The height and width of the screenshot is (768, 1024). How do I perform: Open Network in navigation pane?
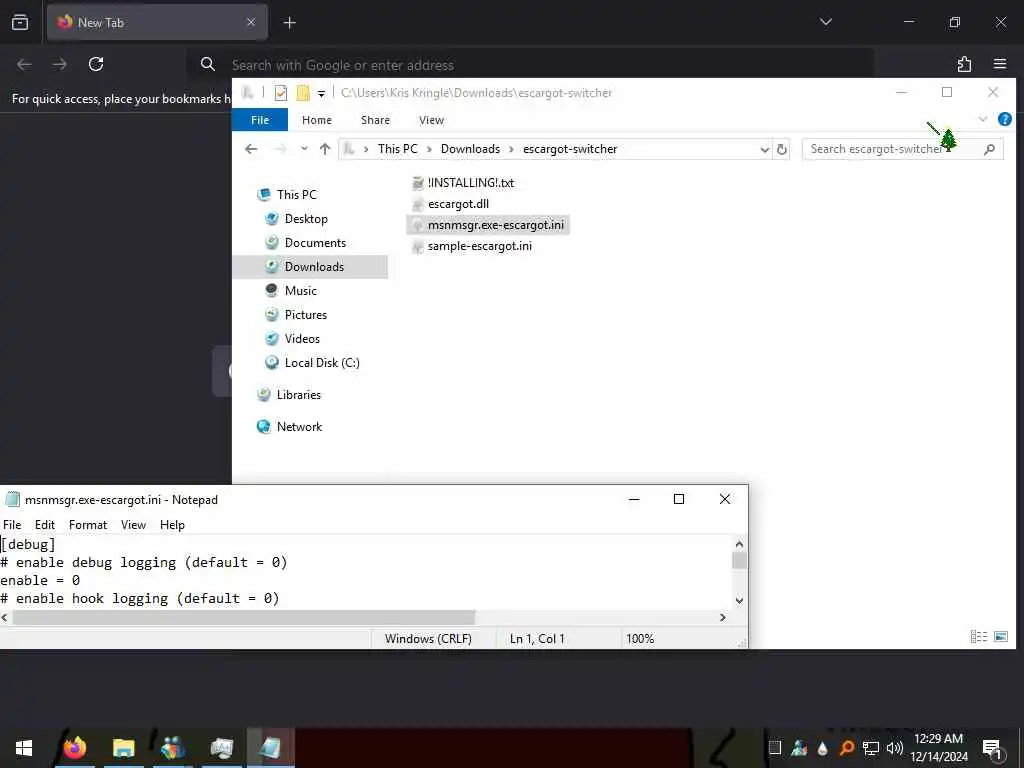[299, 427]
